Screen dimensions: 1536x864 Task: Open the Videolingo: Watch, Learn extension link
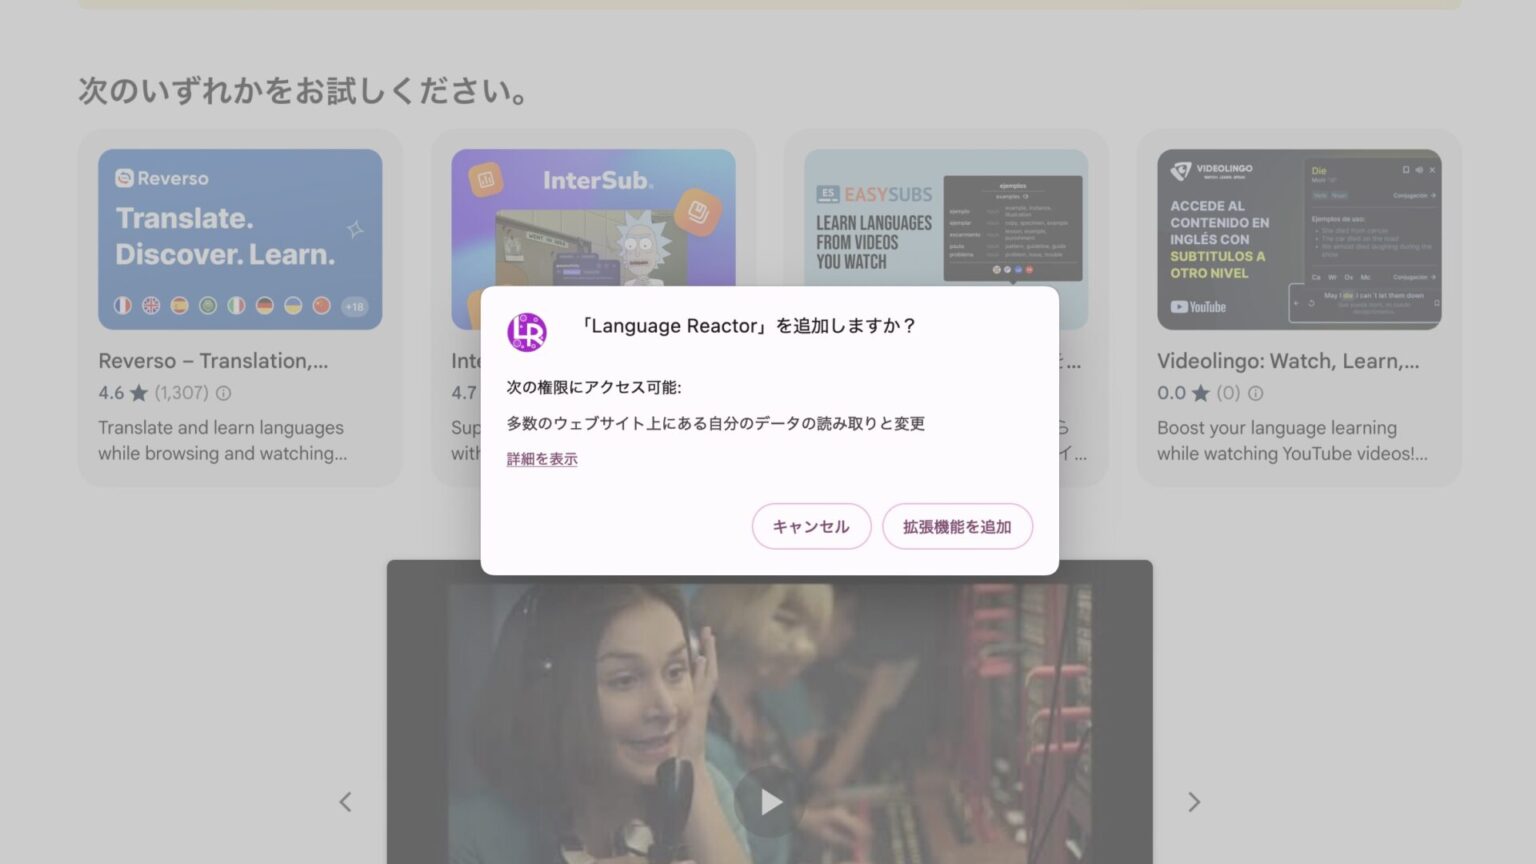[x=1286, y=361]
